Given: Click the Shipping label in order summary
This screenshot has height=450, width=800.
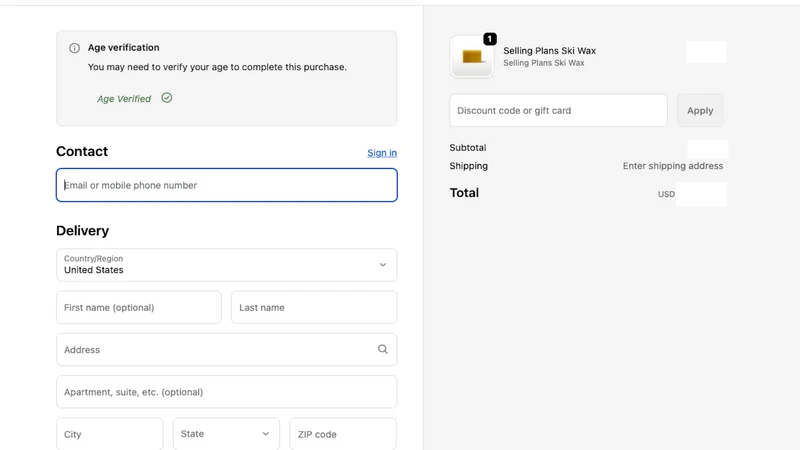Looking at the screenshot, I should coord(468,166).
